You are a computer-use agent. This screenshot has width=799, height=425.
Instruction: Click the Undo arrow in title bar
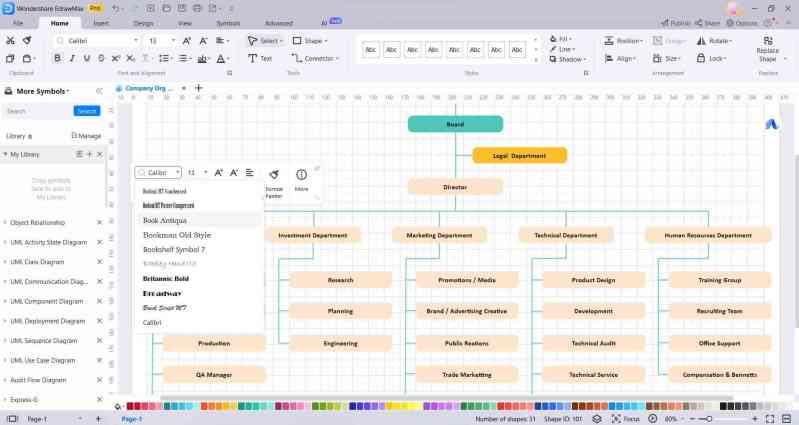point(116,9)
